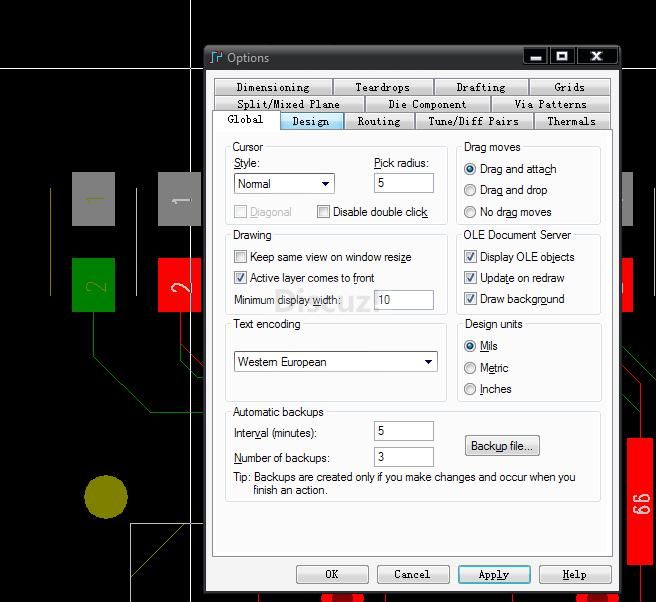
Task: Close the Options dialog with X
Action: tap(597, 56)
